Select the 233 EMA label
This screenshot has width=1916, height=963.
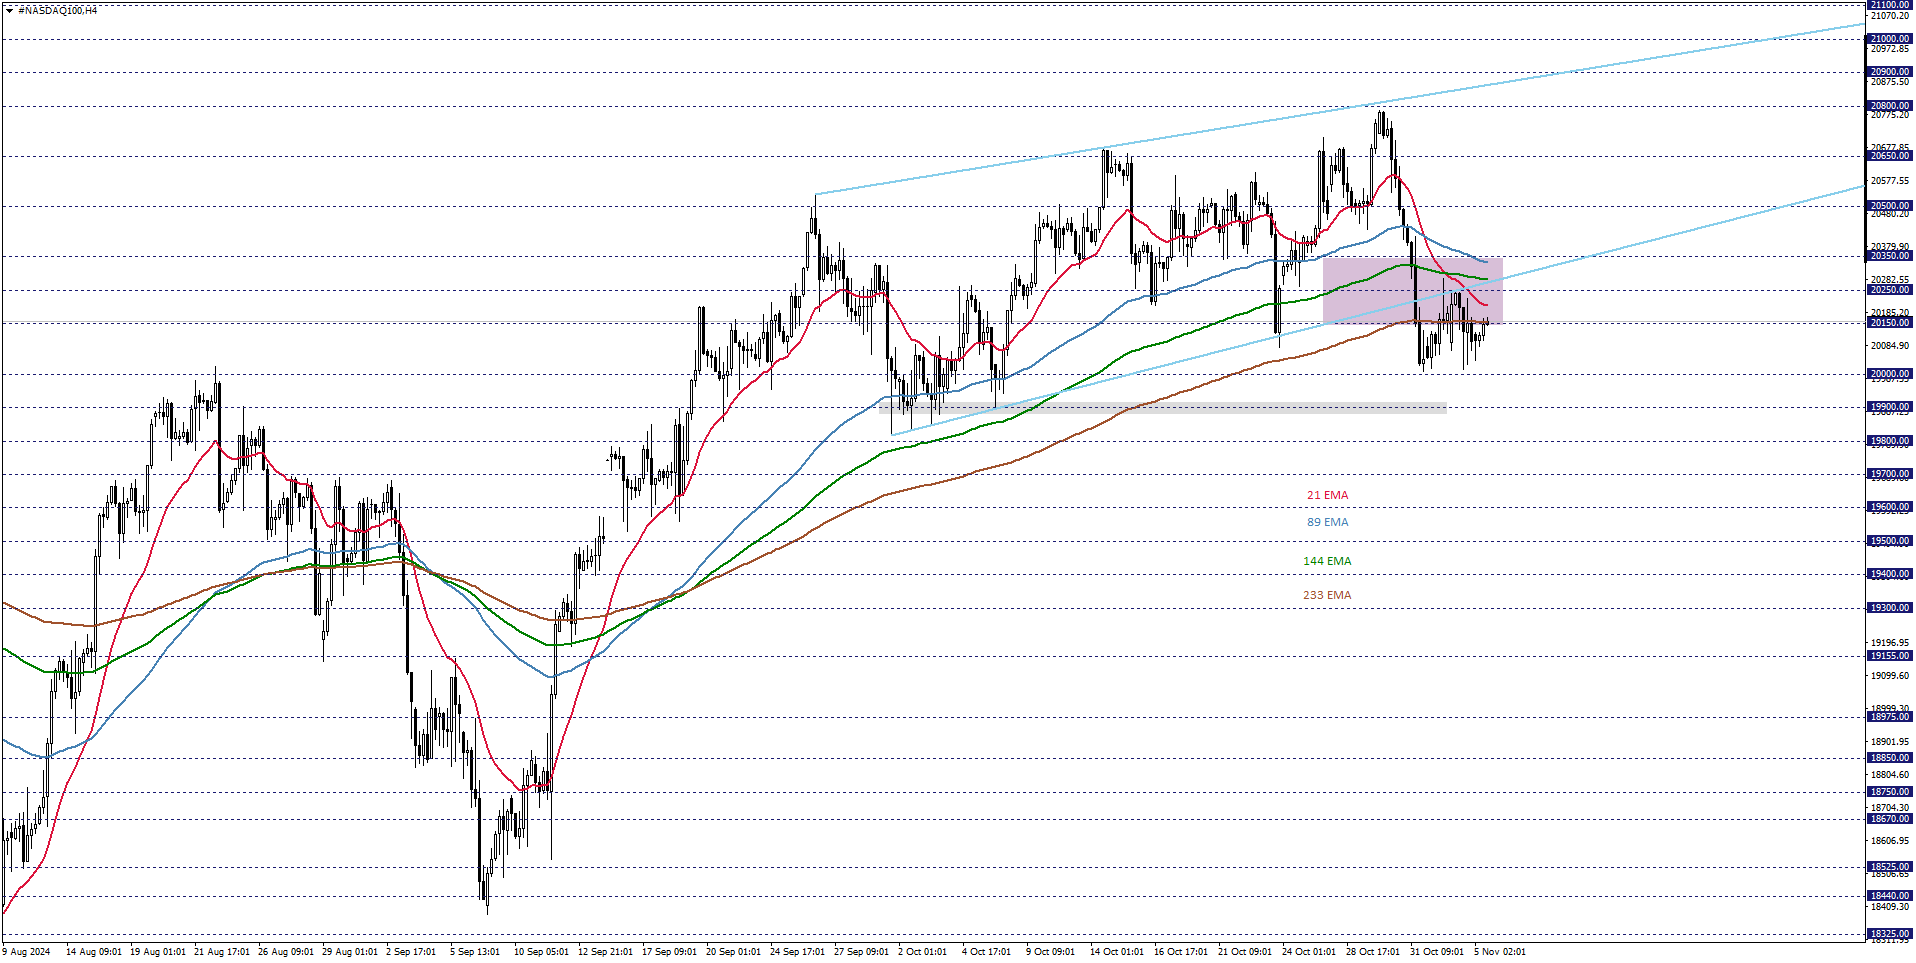tap(1327, 595)
